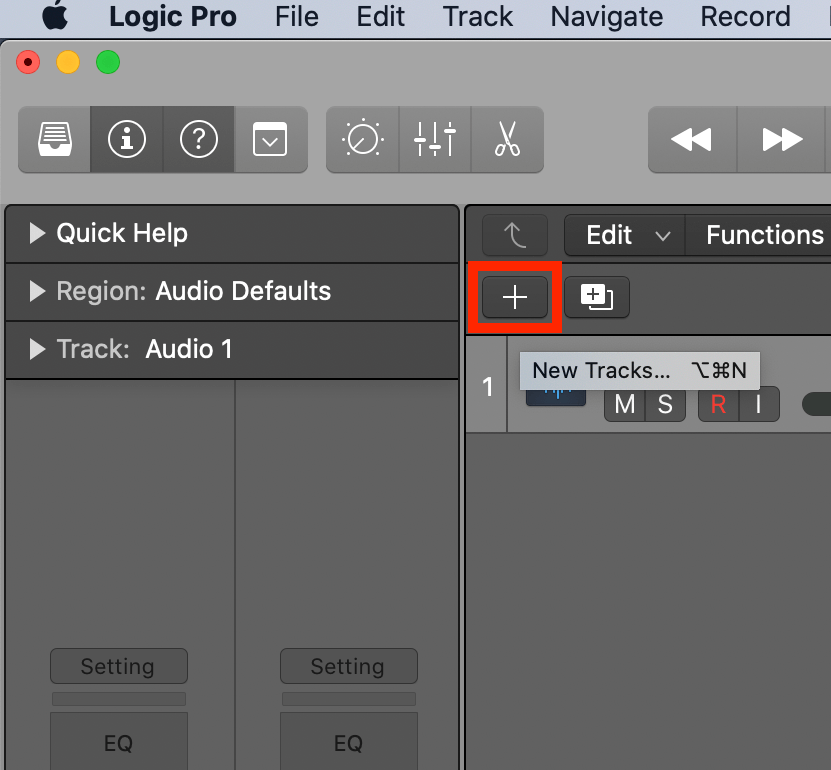Click the rewind transport button

point(692,139)
